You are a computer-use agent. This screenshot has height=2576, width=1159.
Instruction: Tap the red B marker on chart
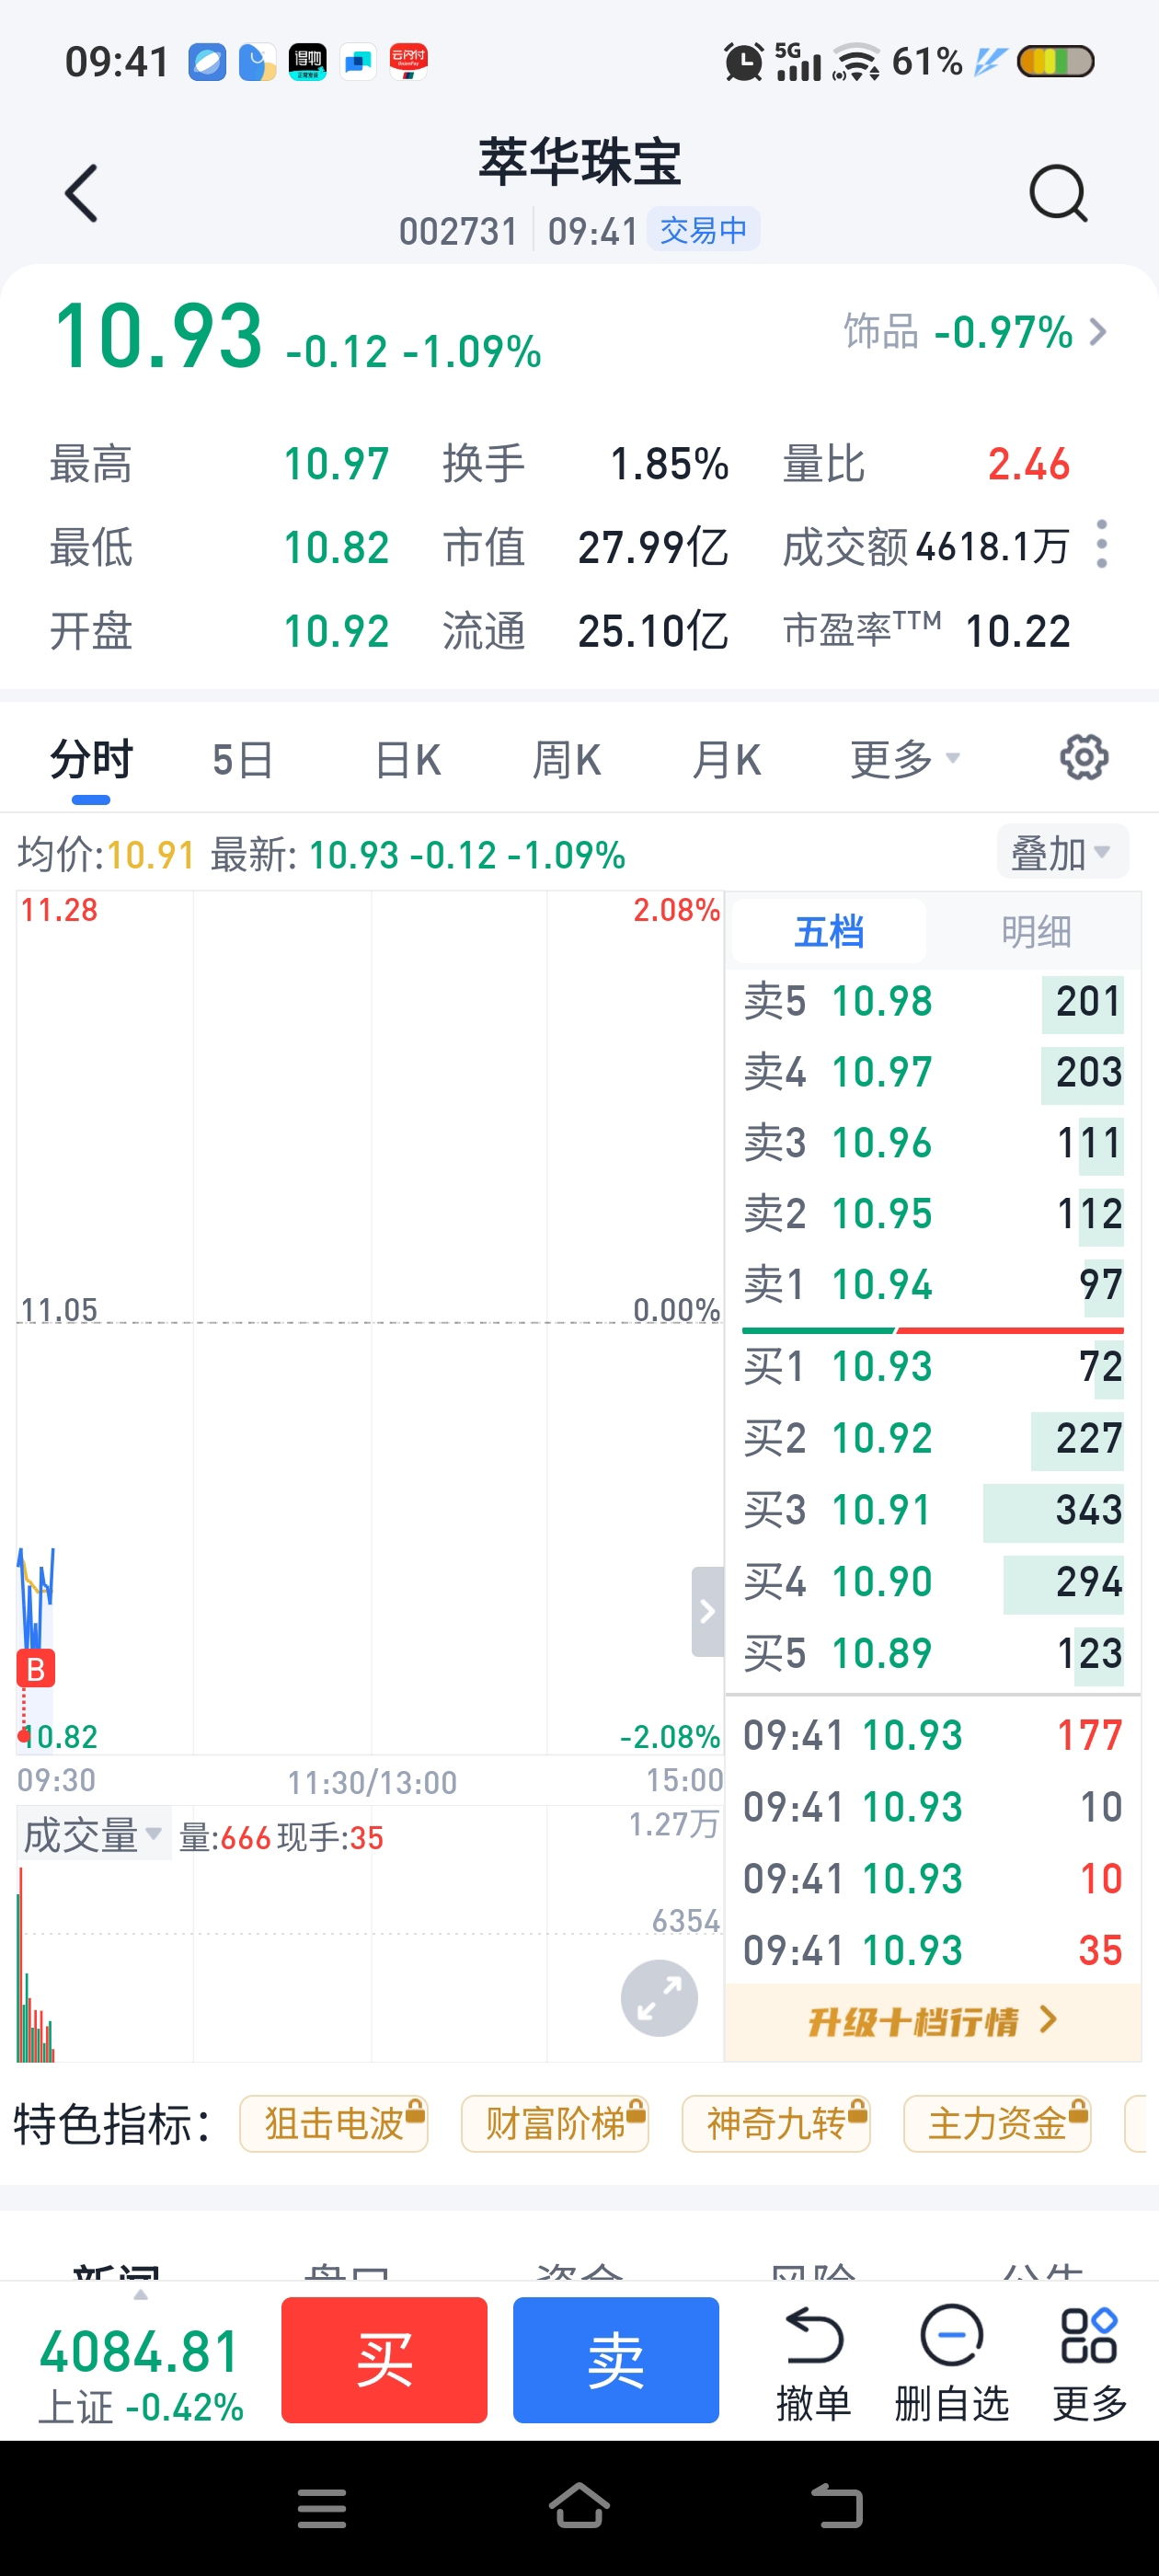[x=36, y=1668]
